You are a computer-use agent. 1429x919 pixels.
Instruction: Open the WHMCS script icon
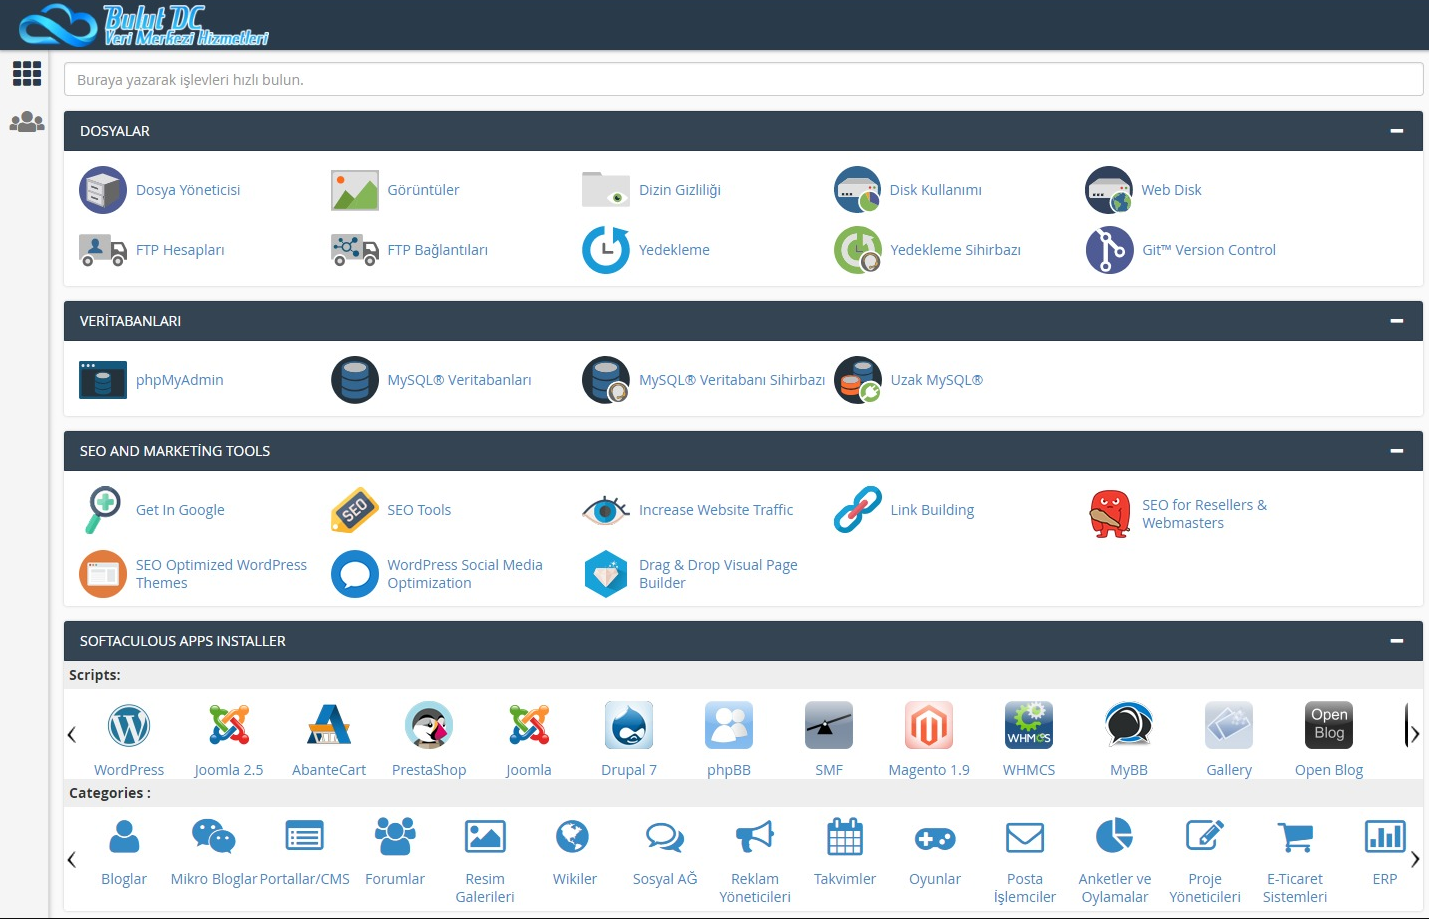(1029, 726)
